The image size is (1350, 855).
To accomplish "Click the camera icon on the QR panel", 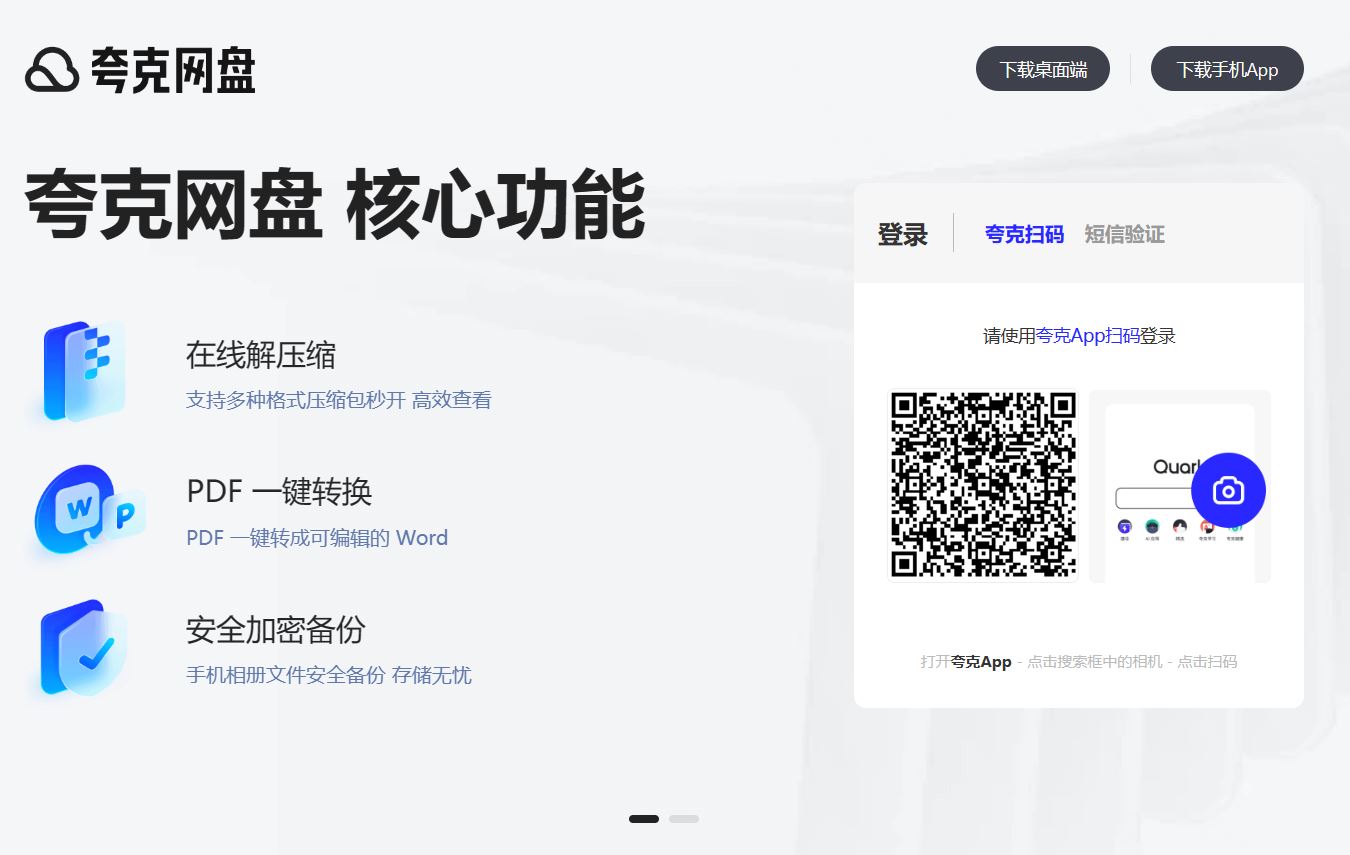I will [x=1228, y=490].
